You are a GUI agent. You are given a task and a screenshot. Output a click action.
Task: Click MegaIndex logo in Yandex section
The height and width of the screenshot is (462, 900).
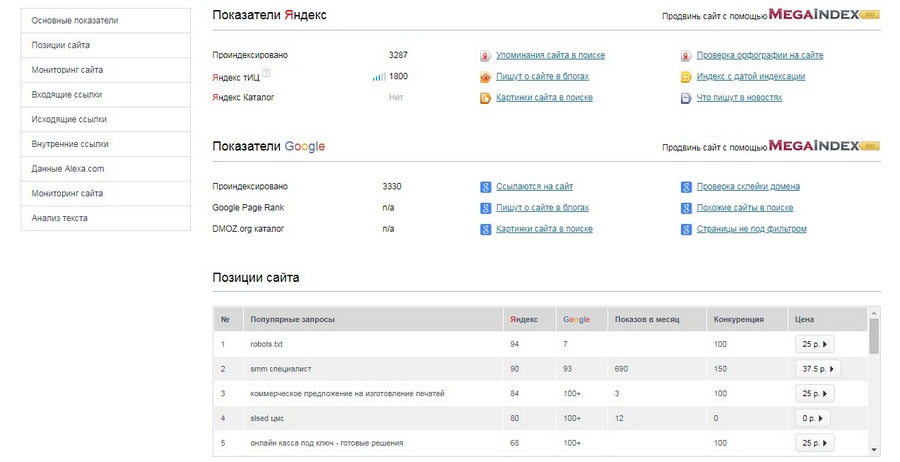pos(824,14)
